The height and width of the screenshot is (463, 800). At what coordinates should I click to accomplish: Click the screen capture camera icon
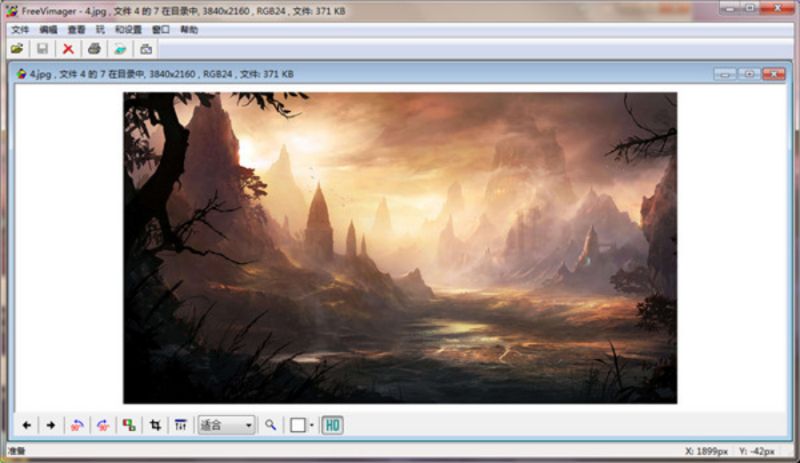point(146,49)
